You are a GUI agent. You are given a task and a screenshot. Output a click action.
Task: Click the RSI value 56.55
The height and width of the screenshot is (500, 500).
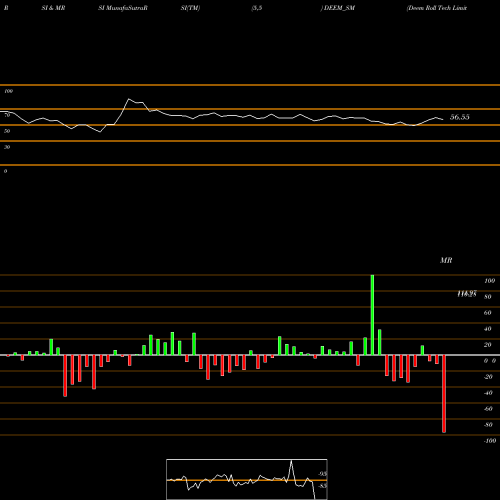460,117
